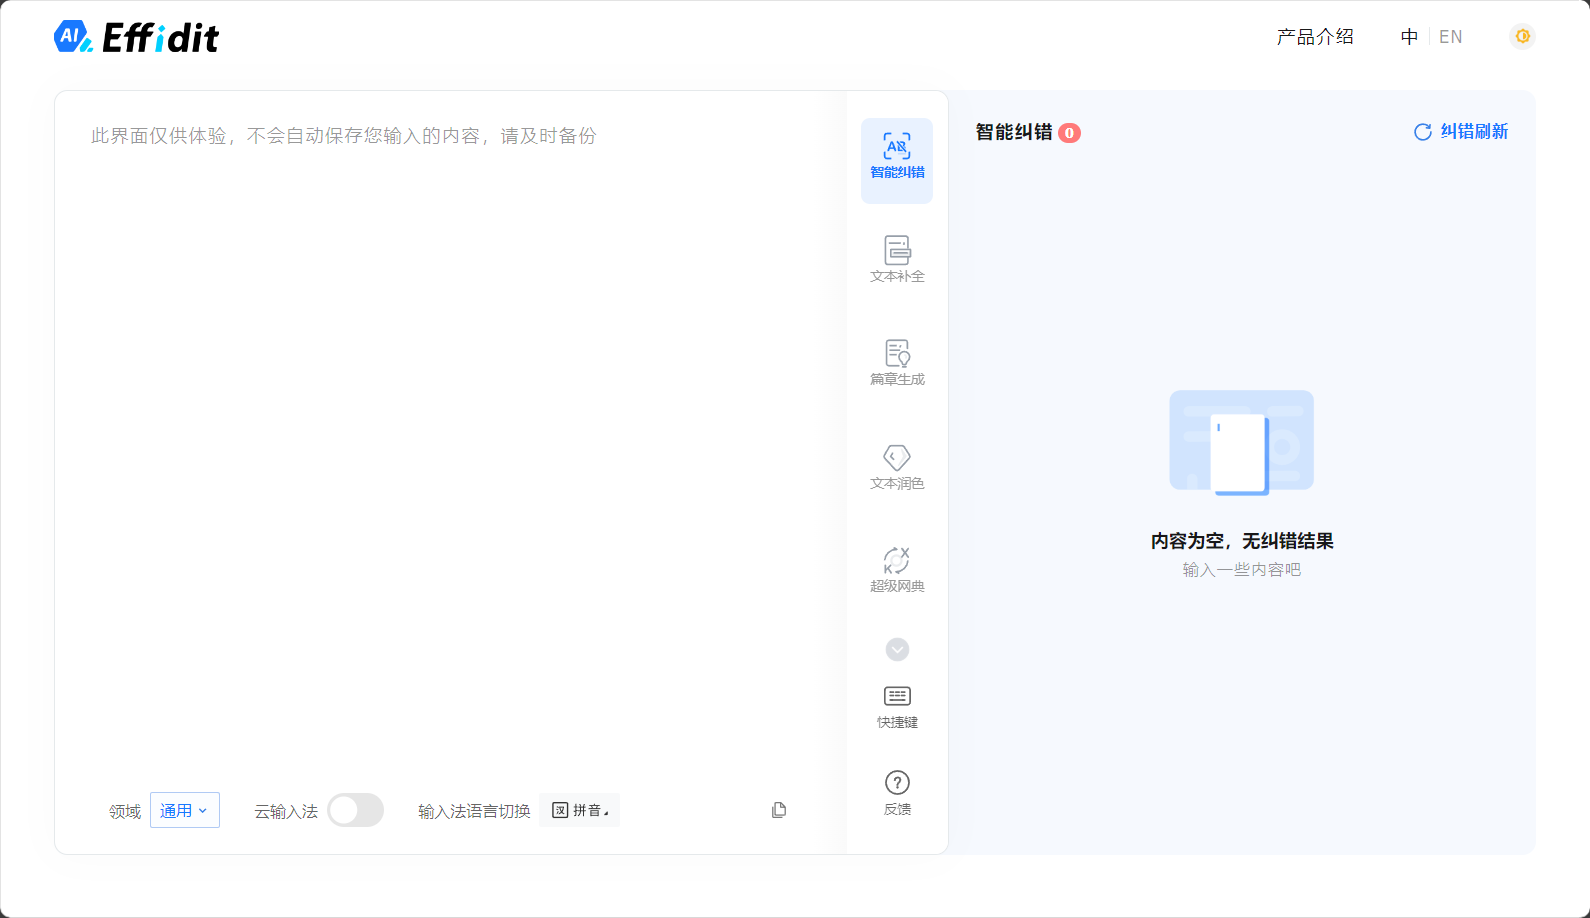Toggle the 云输入法 switch
The image size is (1590, 918).
point(356,810)
